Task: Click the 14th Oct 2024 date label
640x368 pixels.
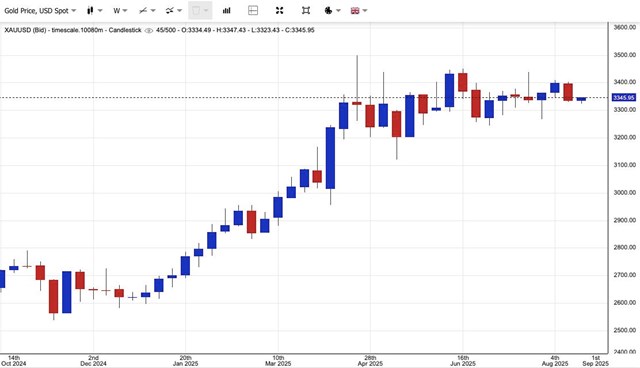Action: tap(13, 361)
